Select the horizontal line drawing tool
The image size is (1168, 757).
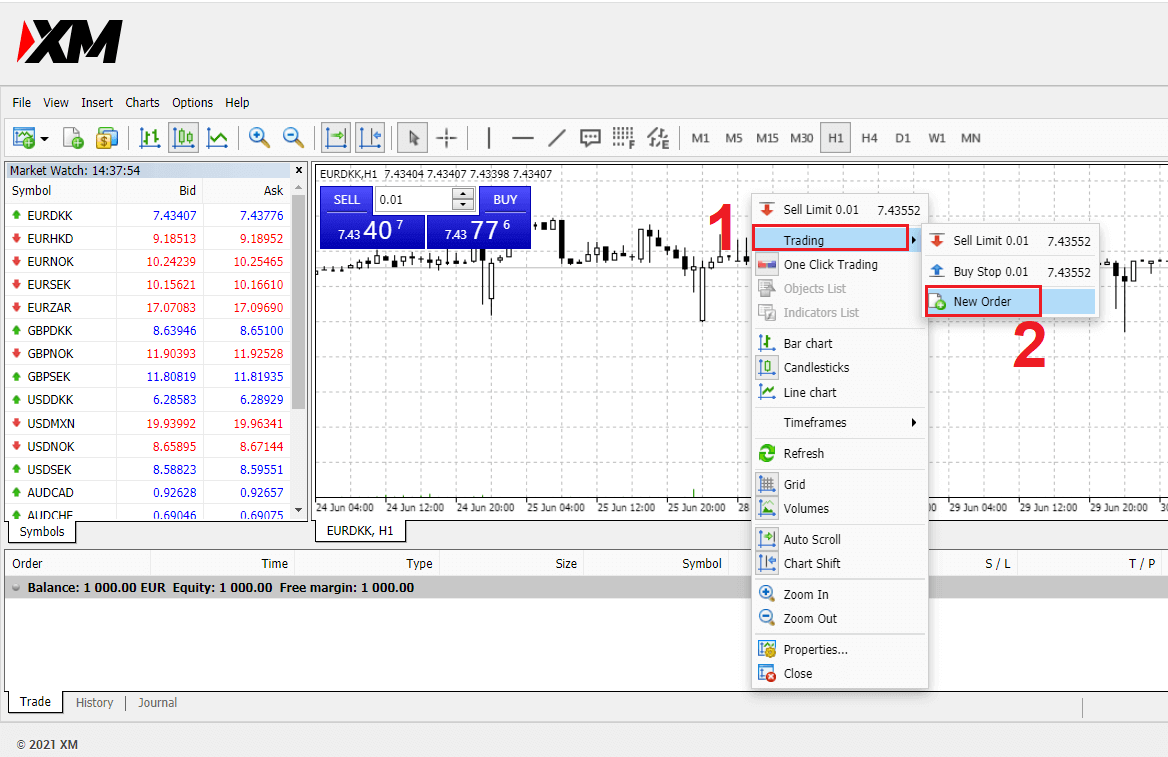tap(523, 138)
